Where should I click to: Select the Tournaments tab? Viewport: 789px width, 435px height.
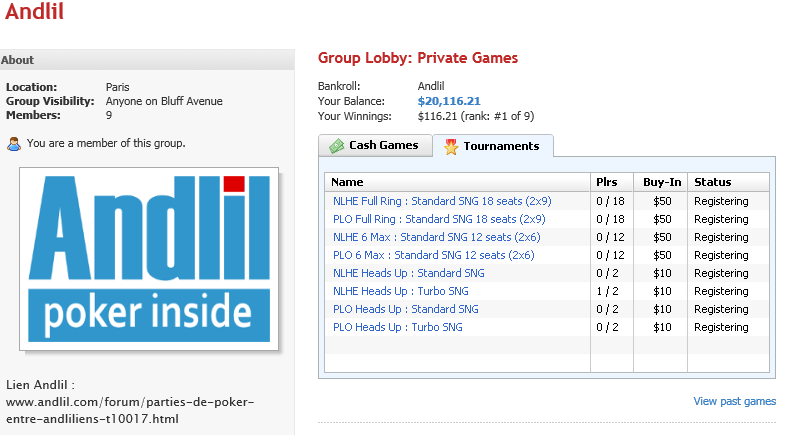[x=493, y=146]
